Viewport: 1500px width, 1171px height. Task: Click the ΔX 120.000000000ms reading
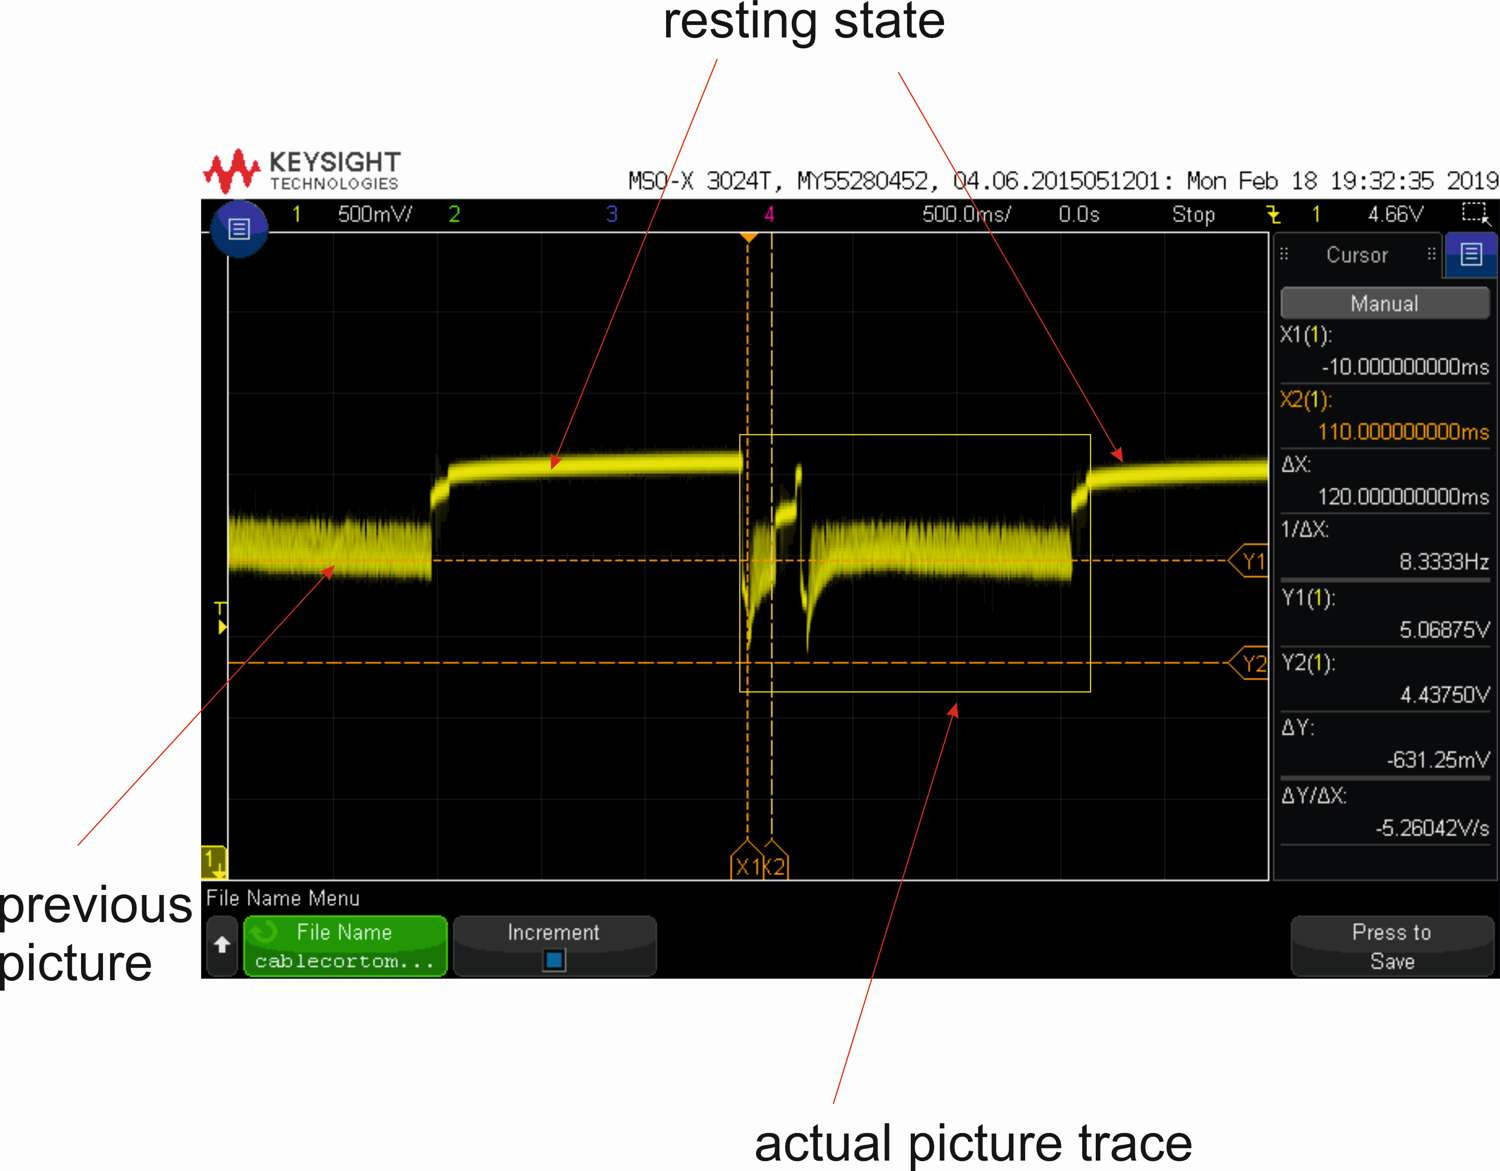tap(1403, 497)
